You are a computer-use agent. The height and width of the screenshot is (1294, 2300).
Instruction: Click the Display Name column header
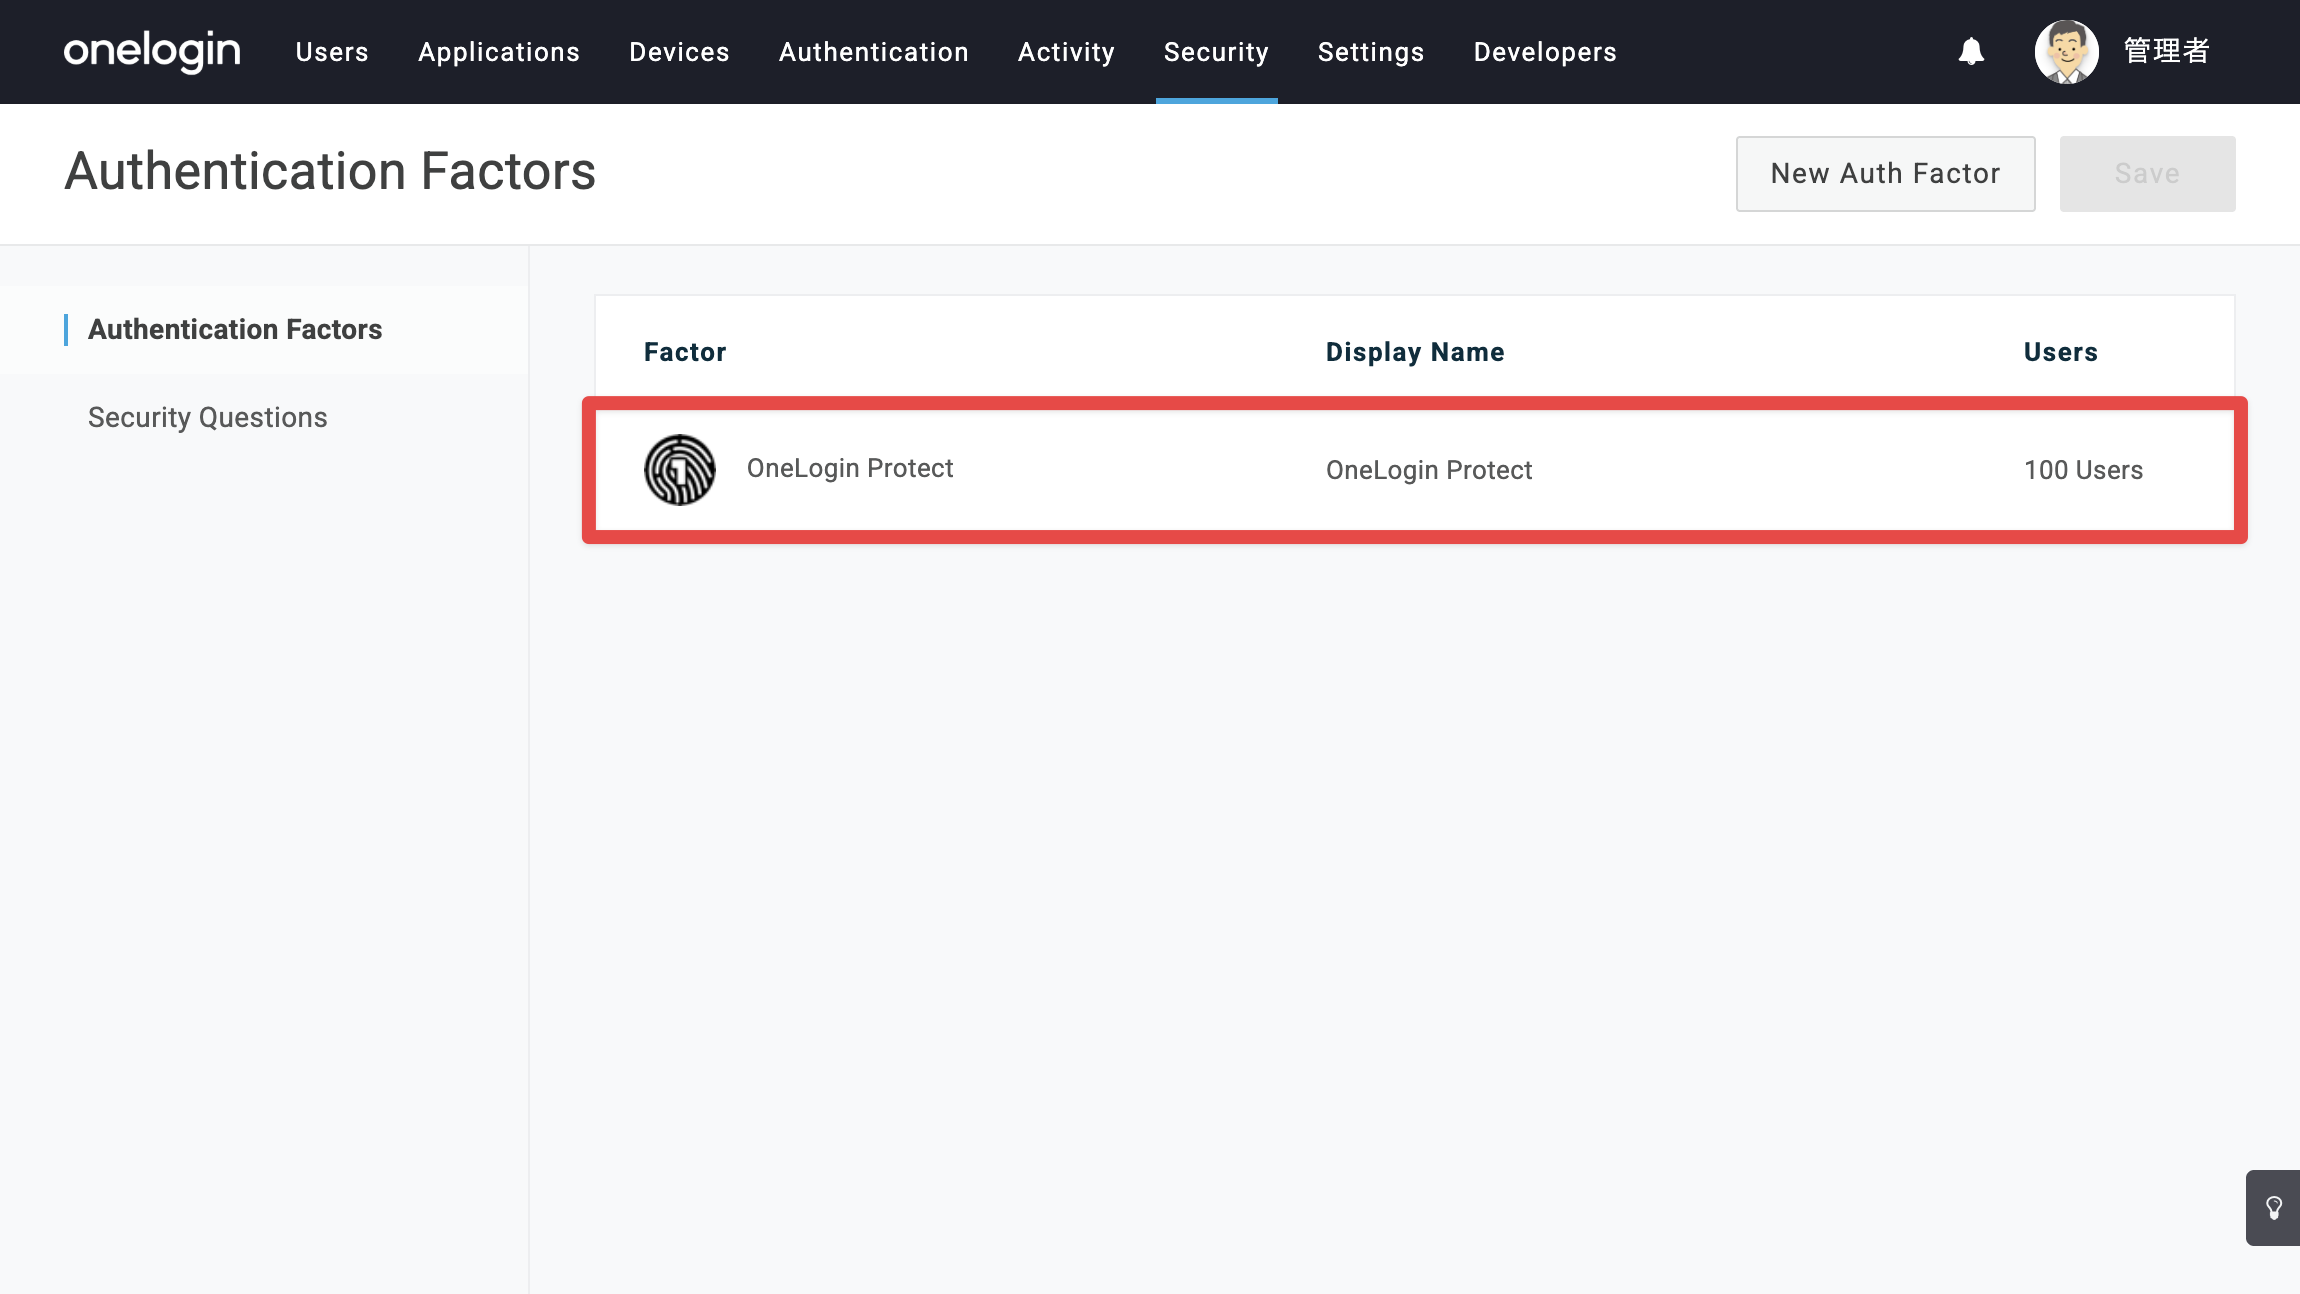1415,352
